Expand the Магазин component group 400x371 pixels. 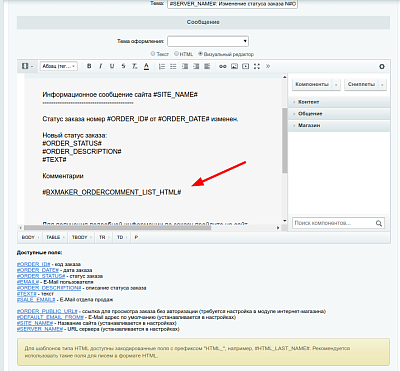tap(339, 125)
